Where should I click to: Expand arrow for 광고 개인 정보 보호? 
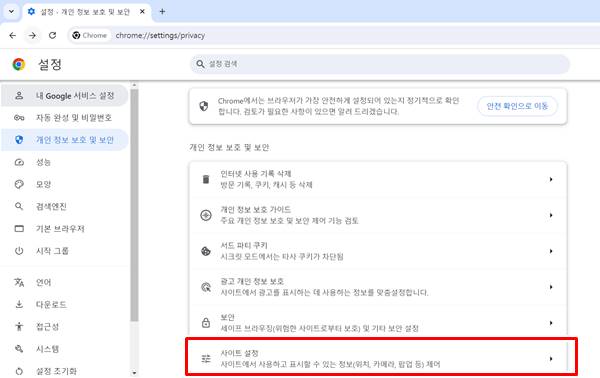551,287
